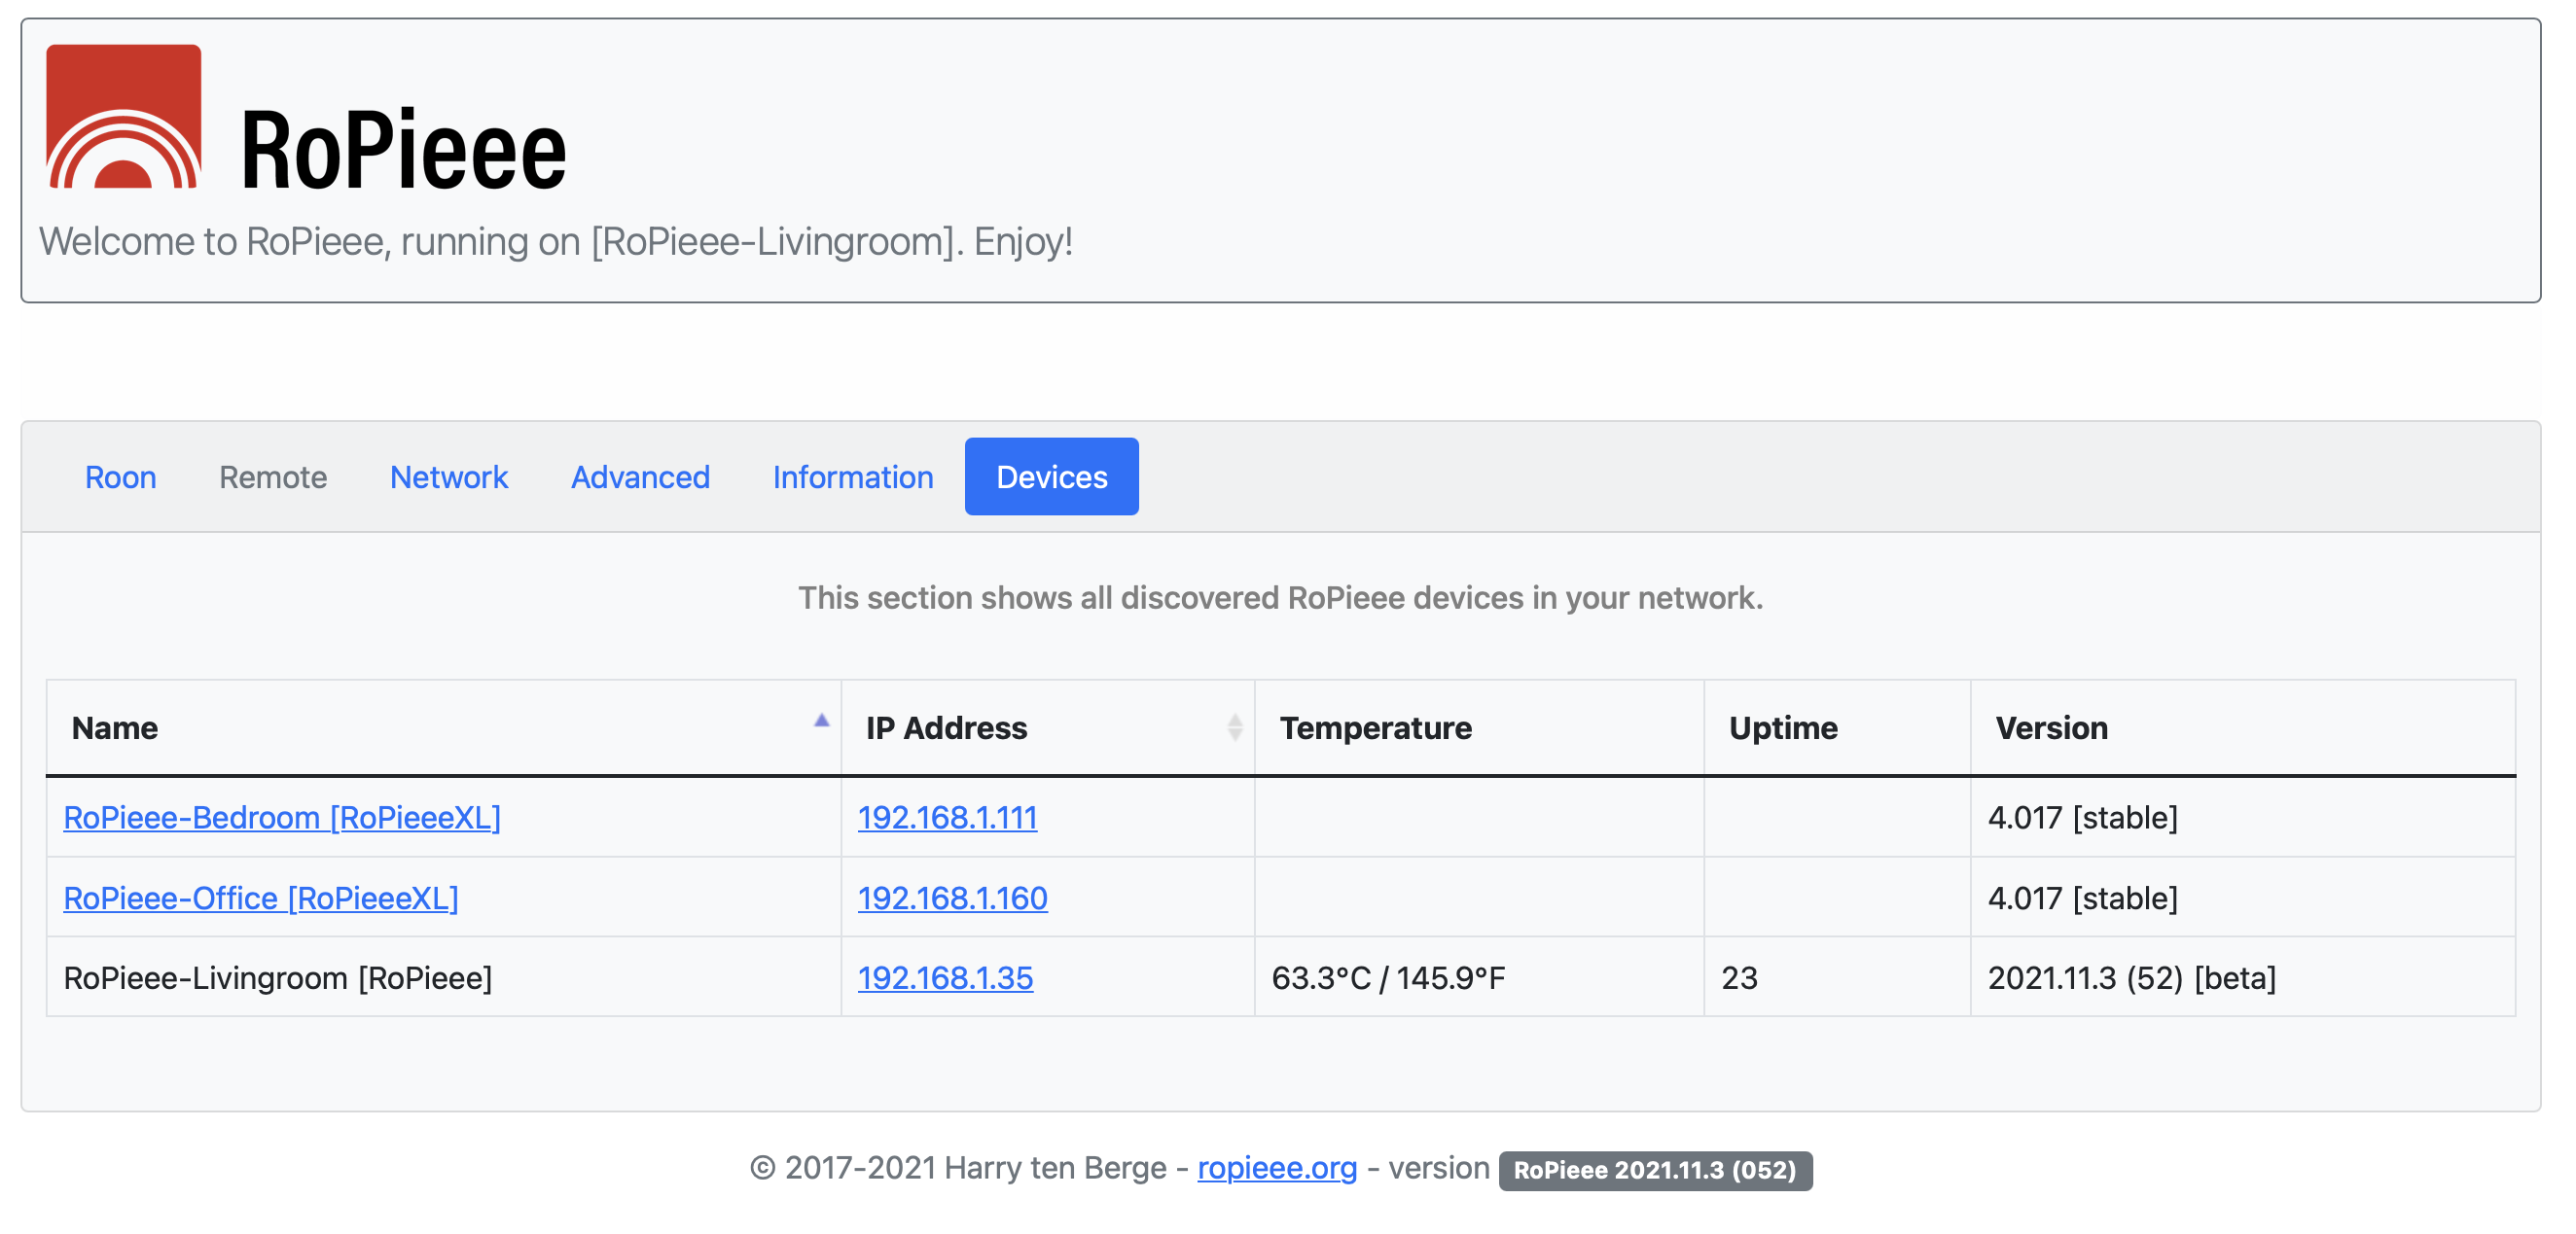This screenshot has height=1234, width=2576.
Task: Visit IP address 192.168.1.111
Action: pos(947,818)
